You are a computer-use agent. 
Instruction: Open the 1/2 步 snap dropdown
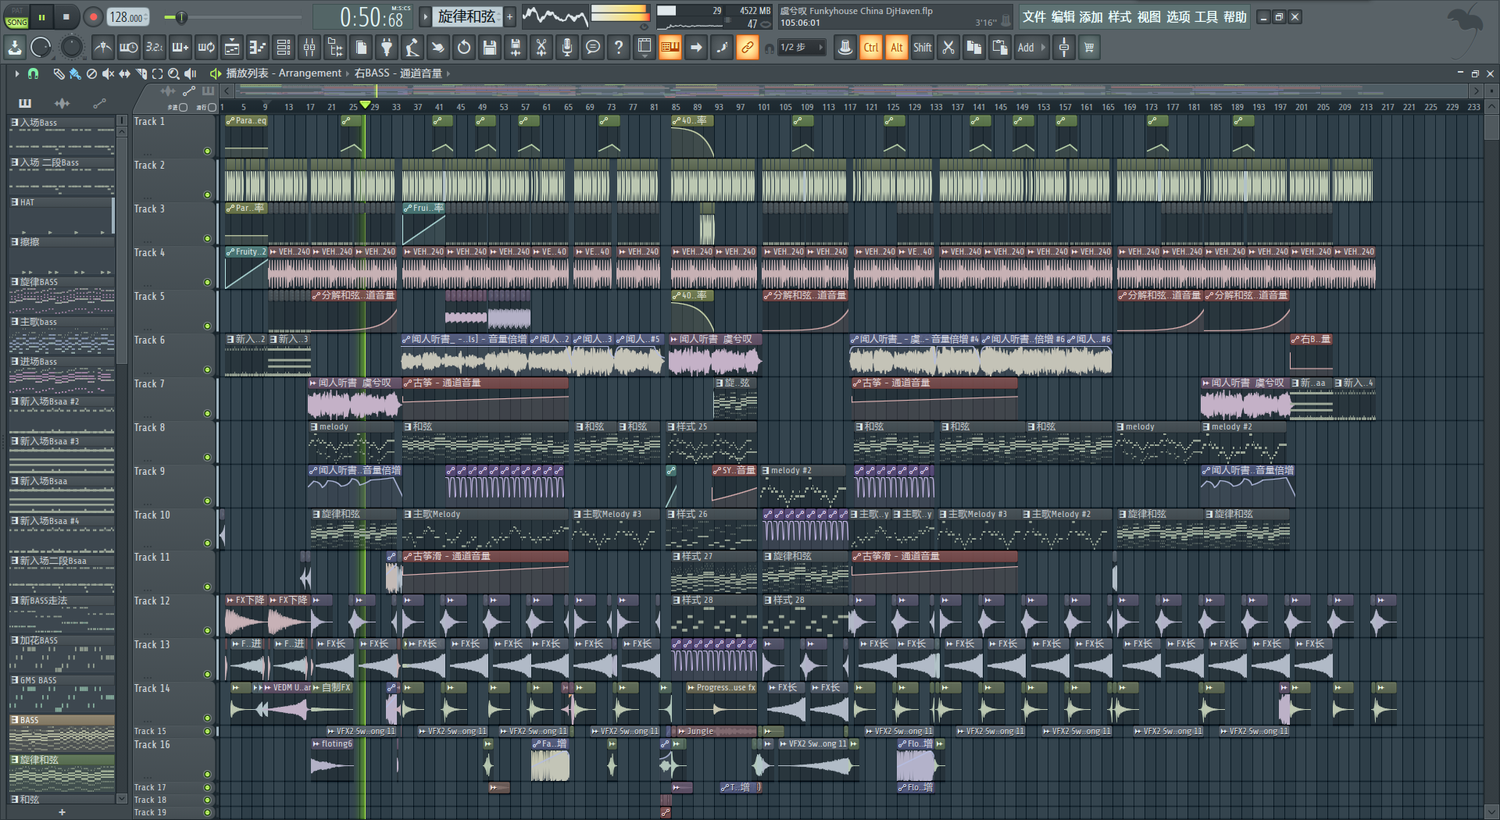coord(802,47)
